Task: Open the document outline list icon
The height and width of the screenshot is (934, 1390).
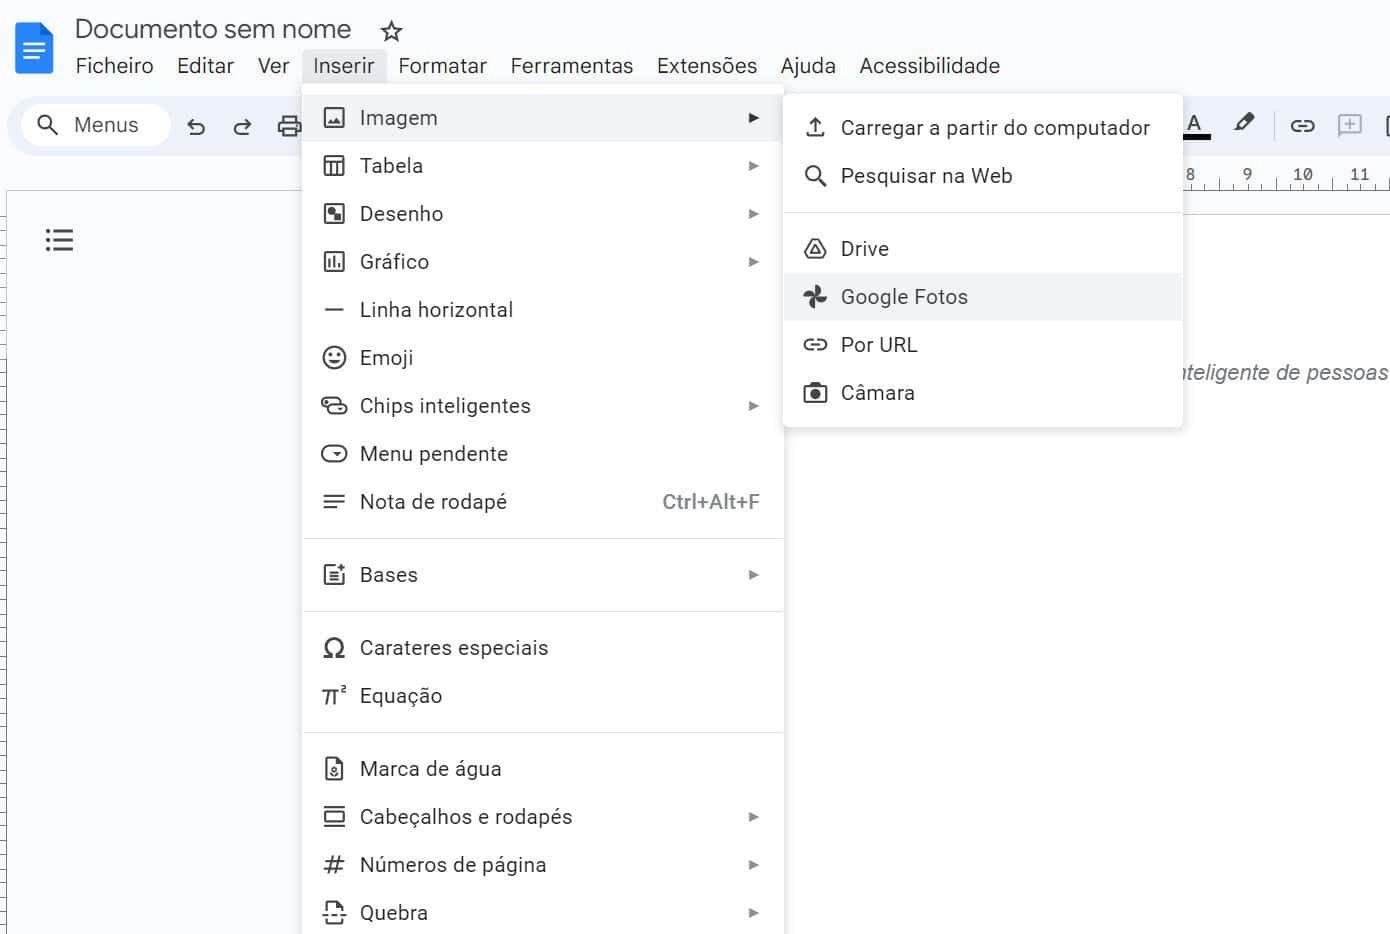Action: 59,240
